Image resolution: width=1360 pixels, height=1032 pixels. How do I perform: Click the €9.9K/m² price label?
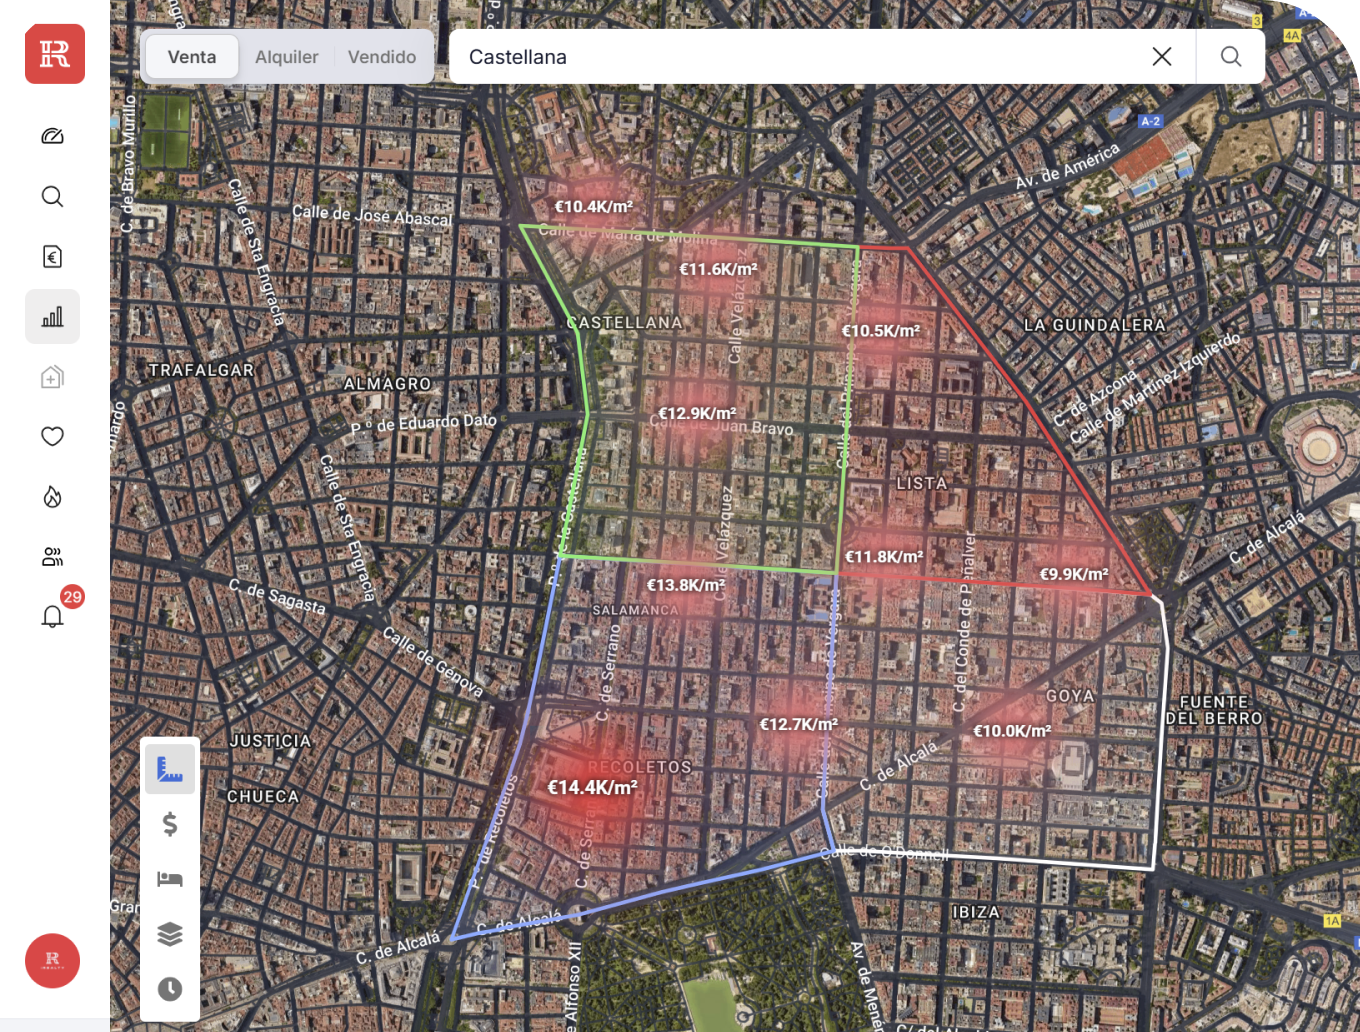click(x=1074, y=574)
